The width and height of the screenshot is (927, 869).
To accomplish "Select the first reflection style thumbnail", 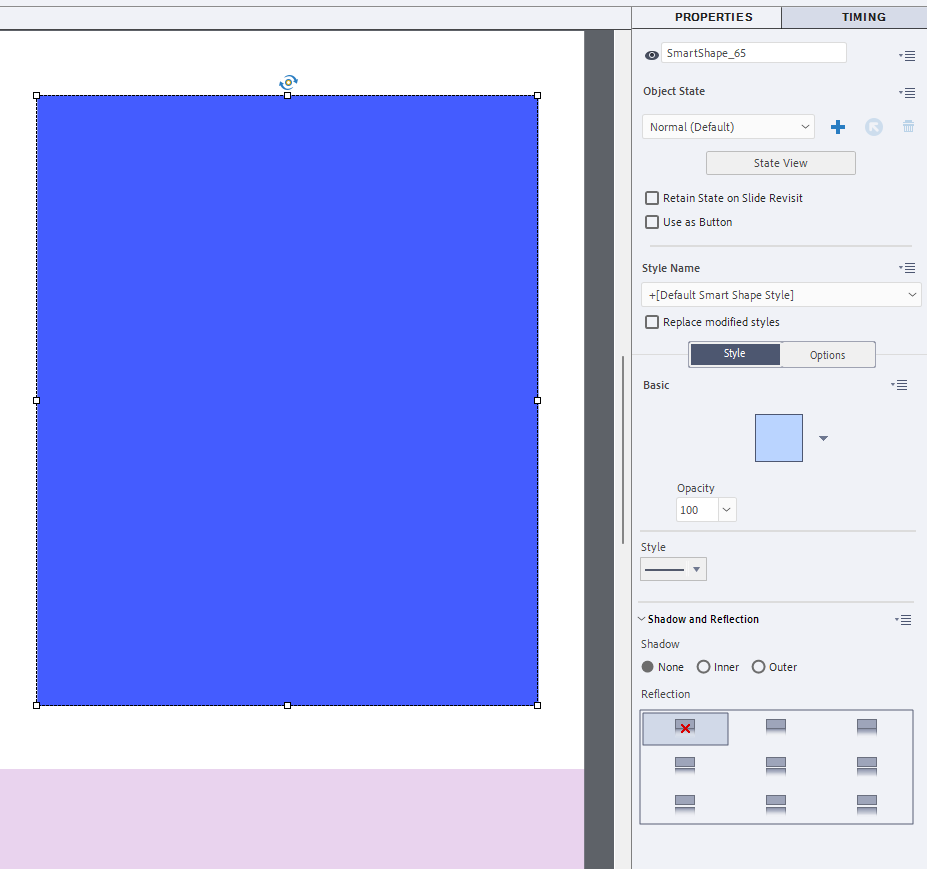I will [x=684, y=728].
